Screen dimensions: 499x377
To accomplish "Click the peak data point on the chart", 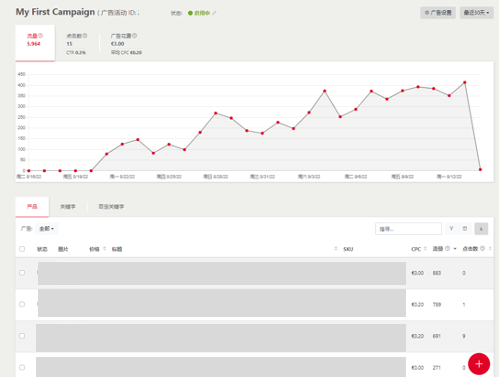I will click(465, 82).
